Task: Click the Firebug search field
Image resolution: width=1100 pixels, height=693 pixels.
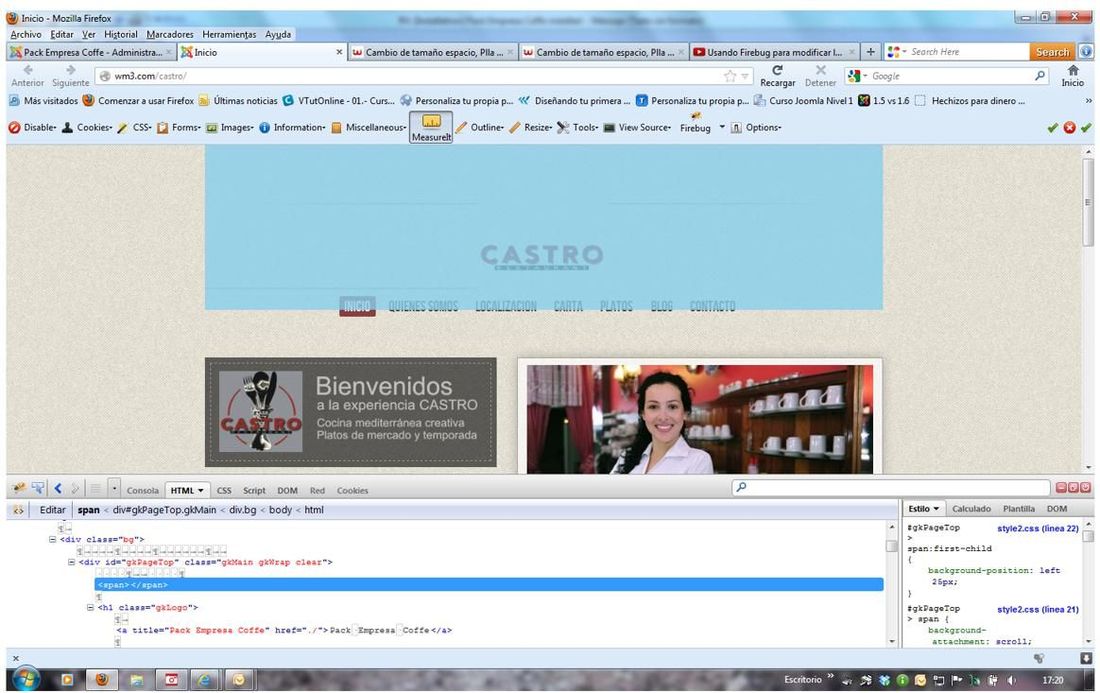Action: (891, 487)
